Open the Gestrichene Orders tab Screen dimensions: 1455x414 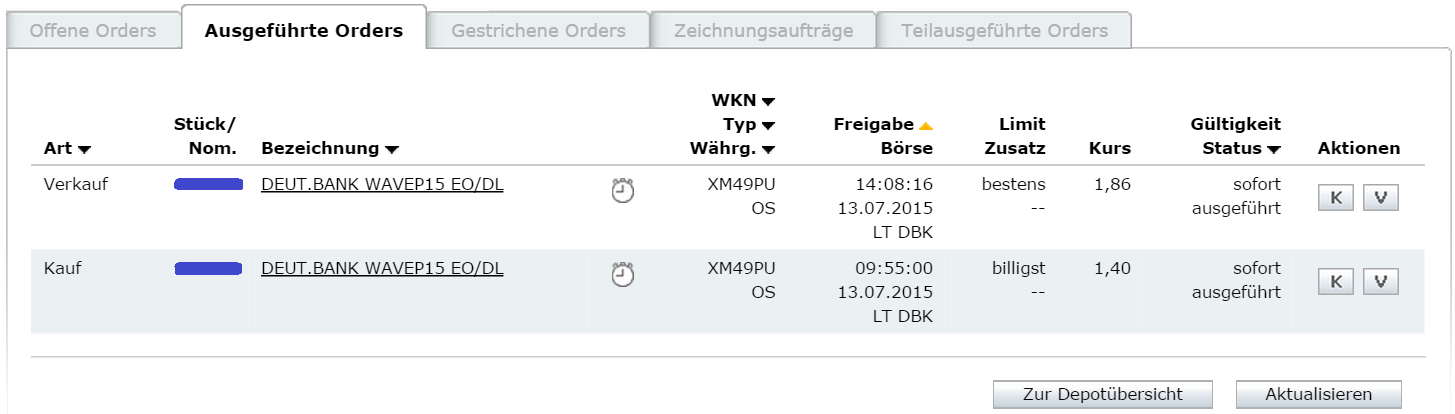click(538, 31)
